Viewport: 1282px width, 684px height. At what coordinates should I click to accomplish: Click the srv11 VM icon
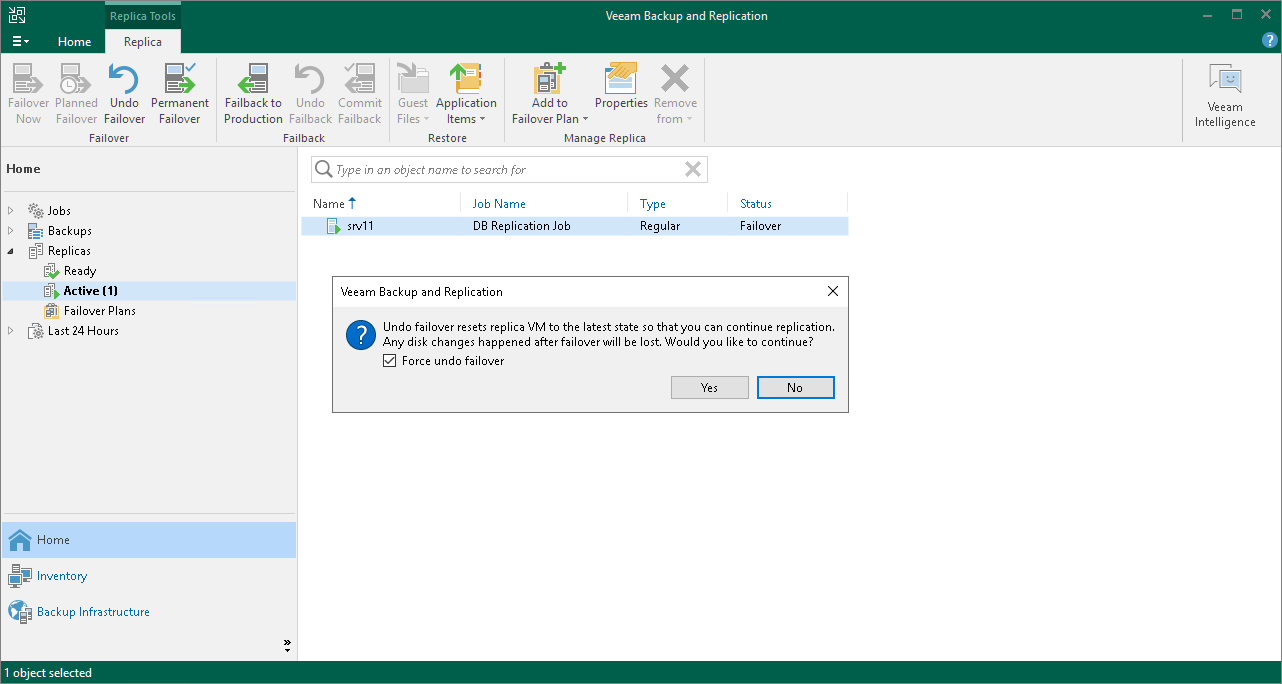tap(334, 227)
